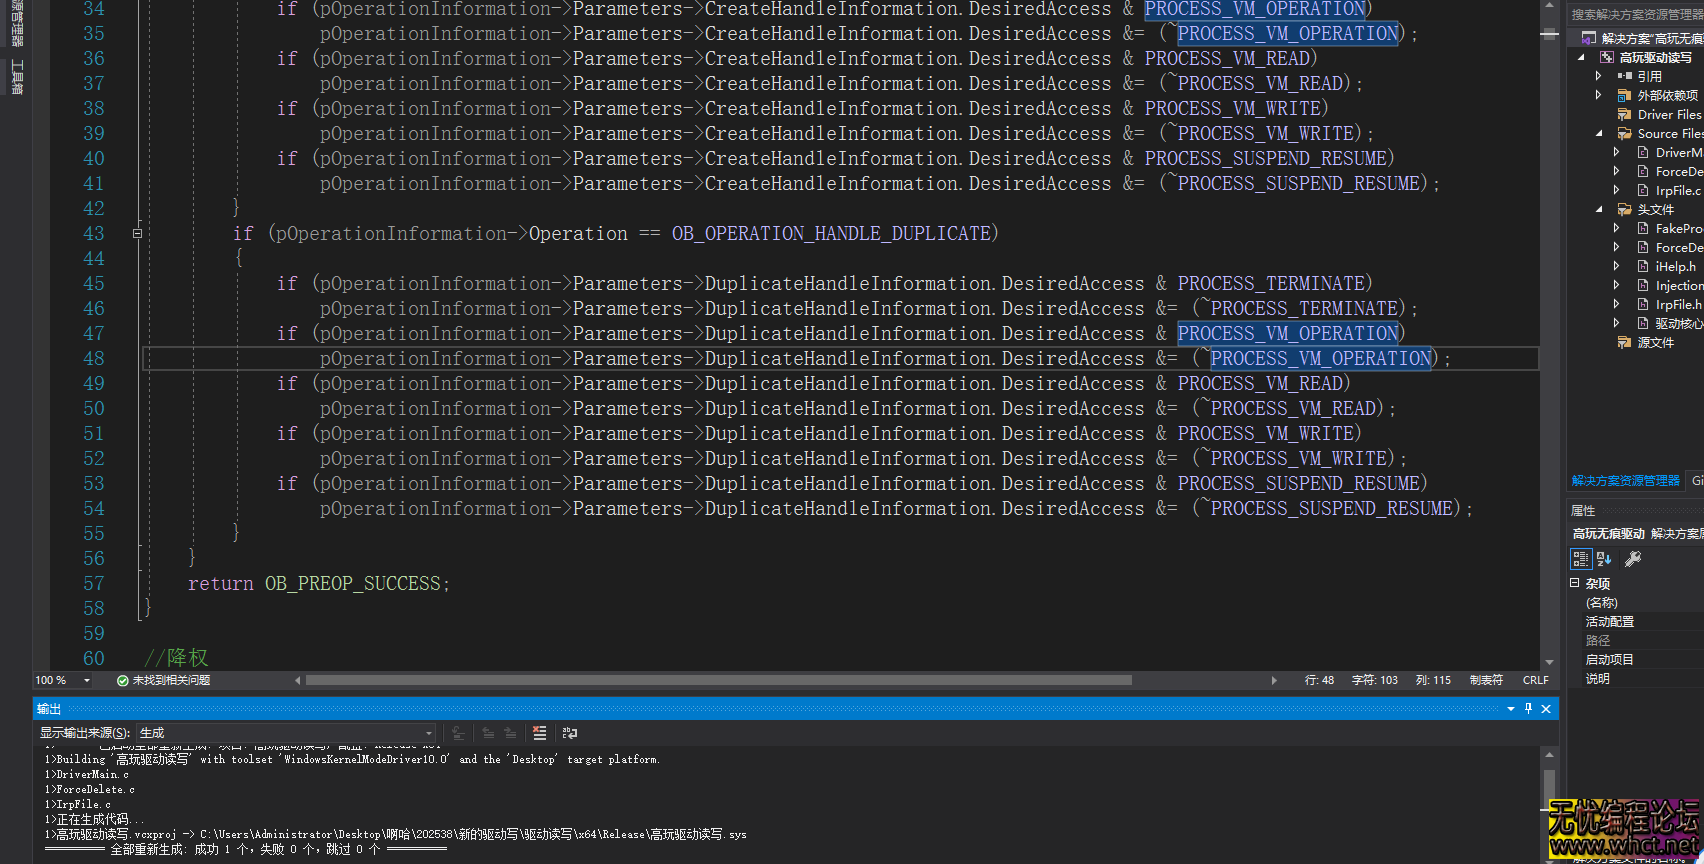Viewport: 1704px width, 864px height.
Task: Switch to the 解决方案资源管理器 tab
Action: click(1625, 481)
